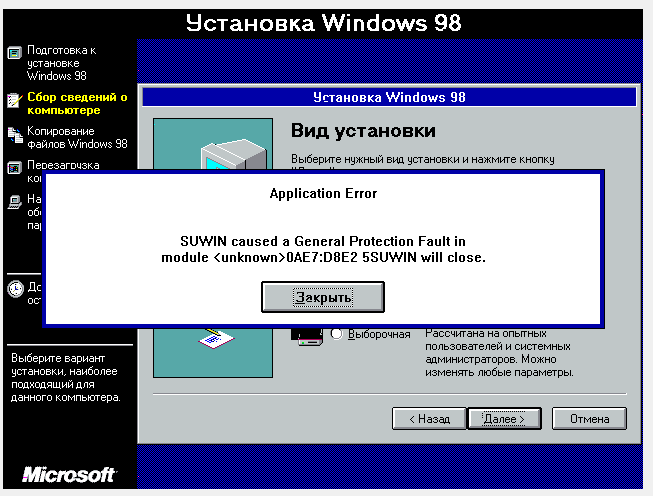
Task: Click the Назад back button
Action: (x=429, y=419)
